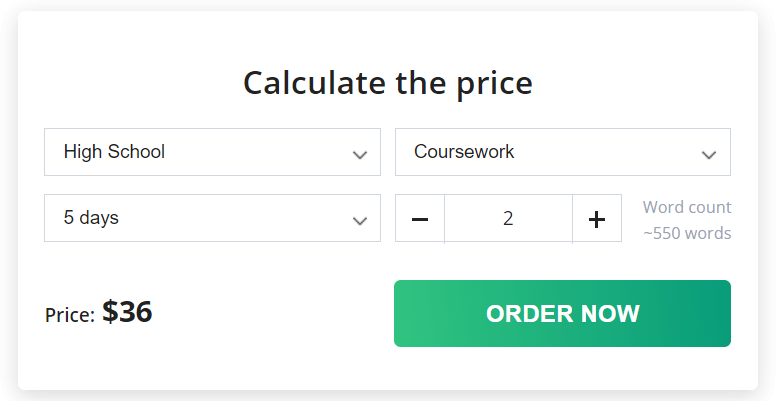Image resolution: width=777 pixels, height=401 pixels.
Task: Focus the page quantity field showing 2
Action: pyautogui.click(x=508, y=218)
